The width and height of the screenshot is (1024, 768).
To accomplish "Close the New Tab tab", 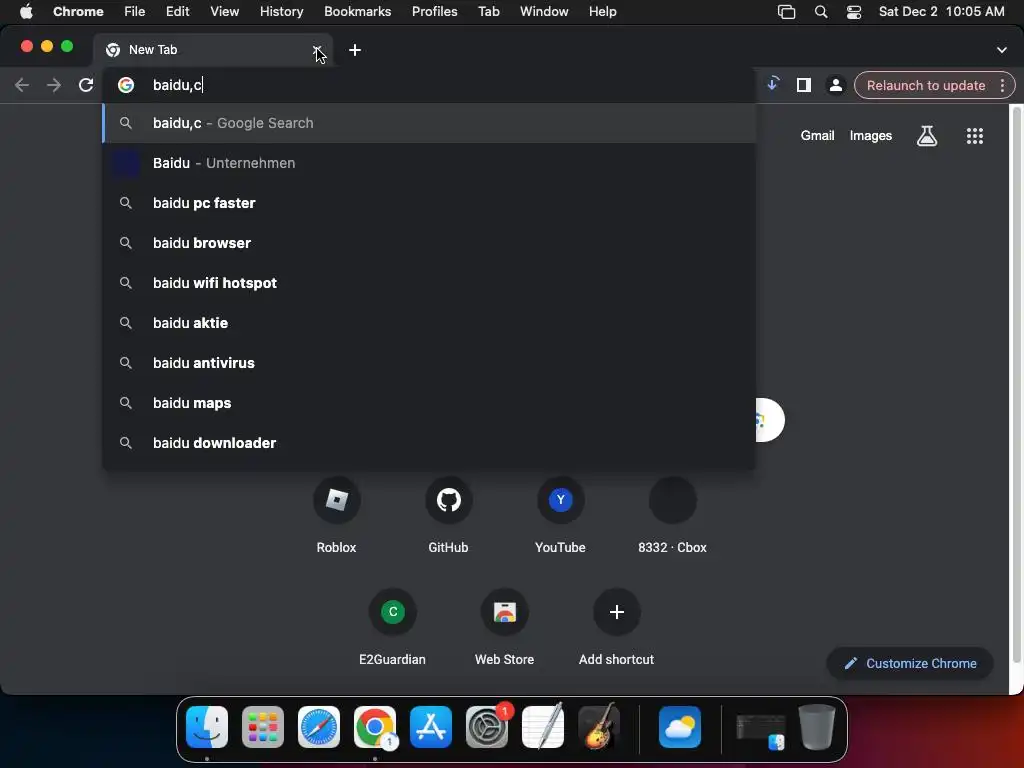I will coord(317,50).
